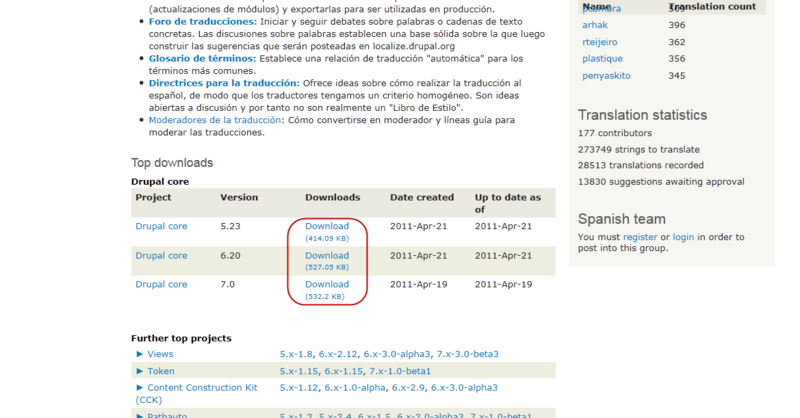Expand the Views project arrow
The width and height of the screenshot is (800, 418).
140,354
